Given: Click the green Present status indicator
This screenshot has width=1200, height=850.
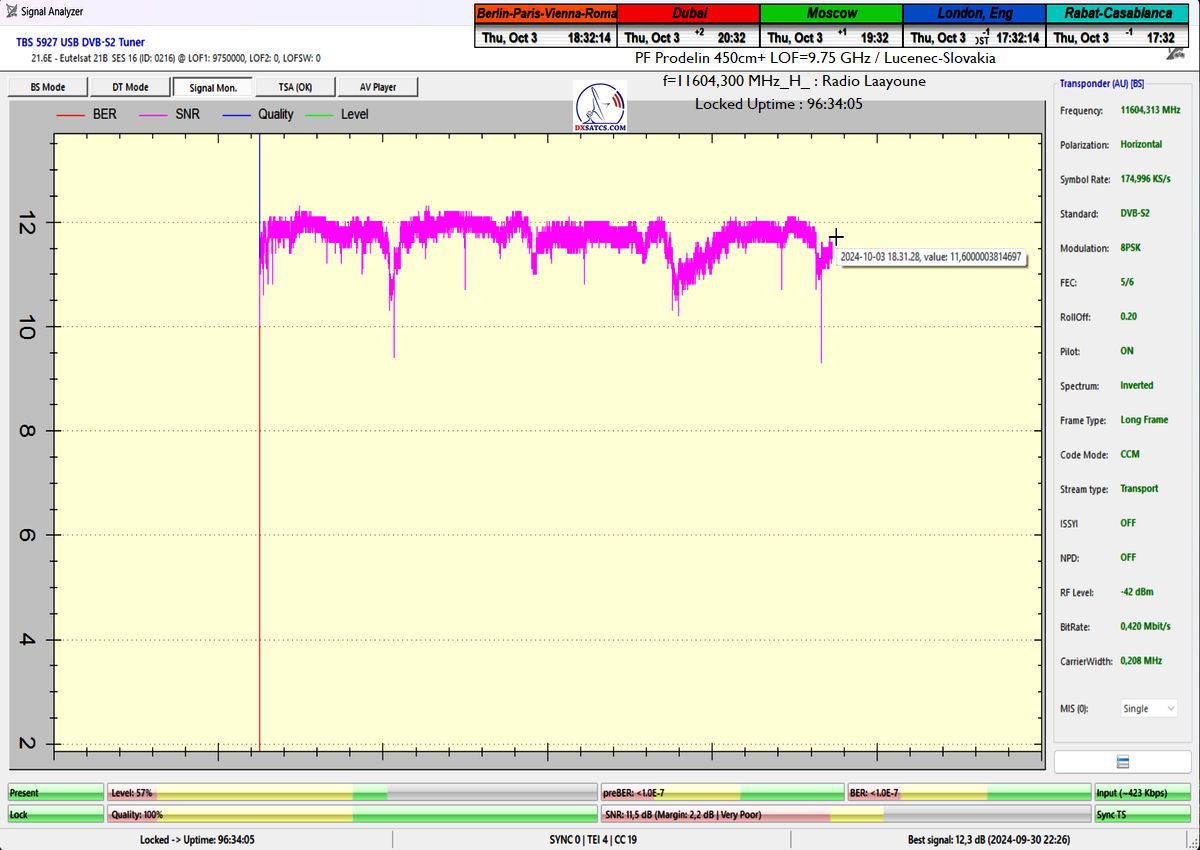Looking at the screenshot, I should tap(55, 793).
